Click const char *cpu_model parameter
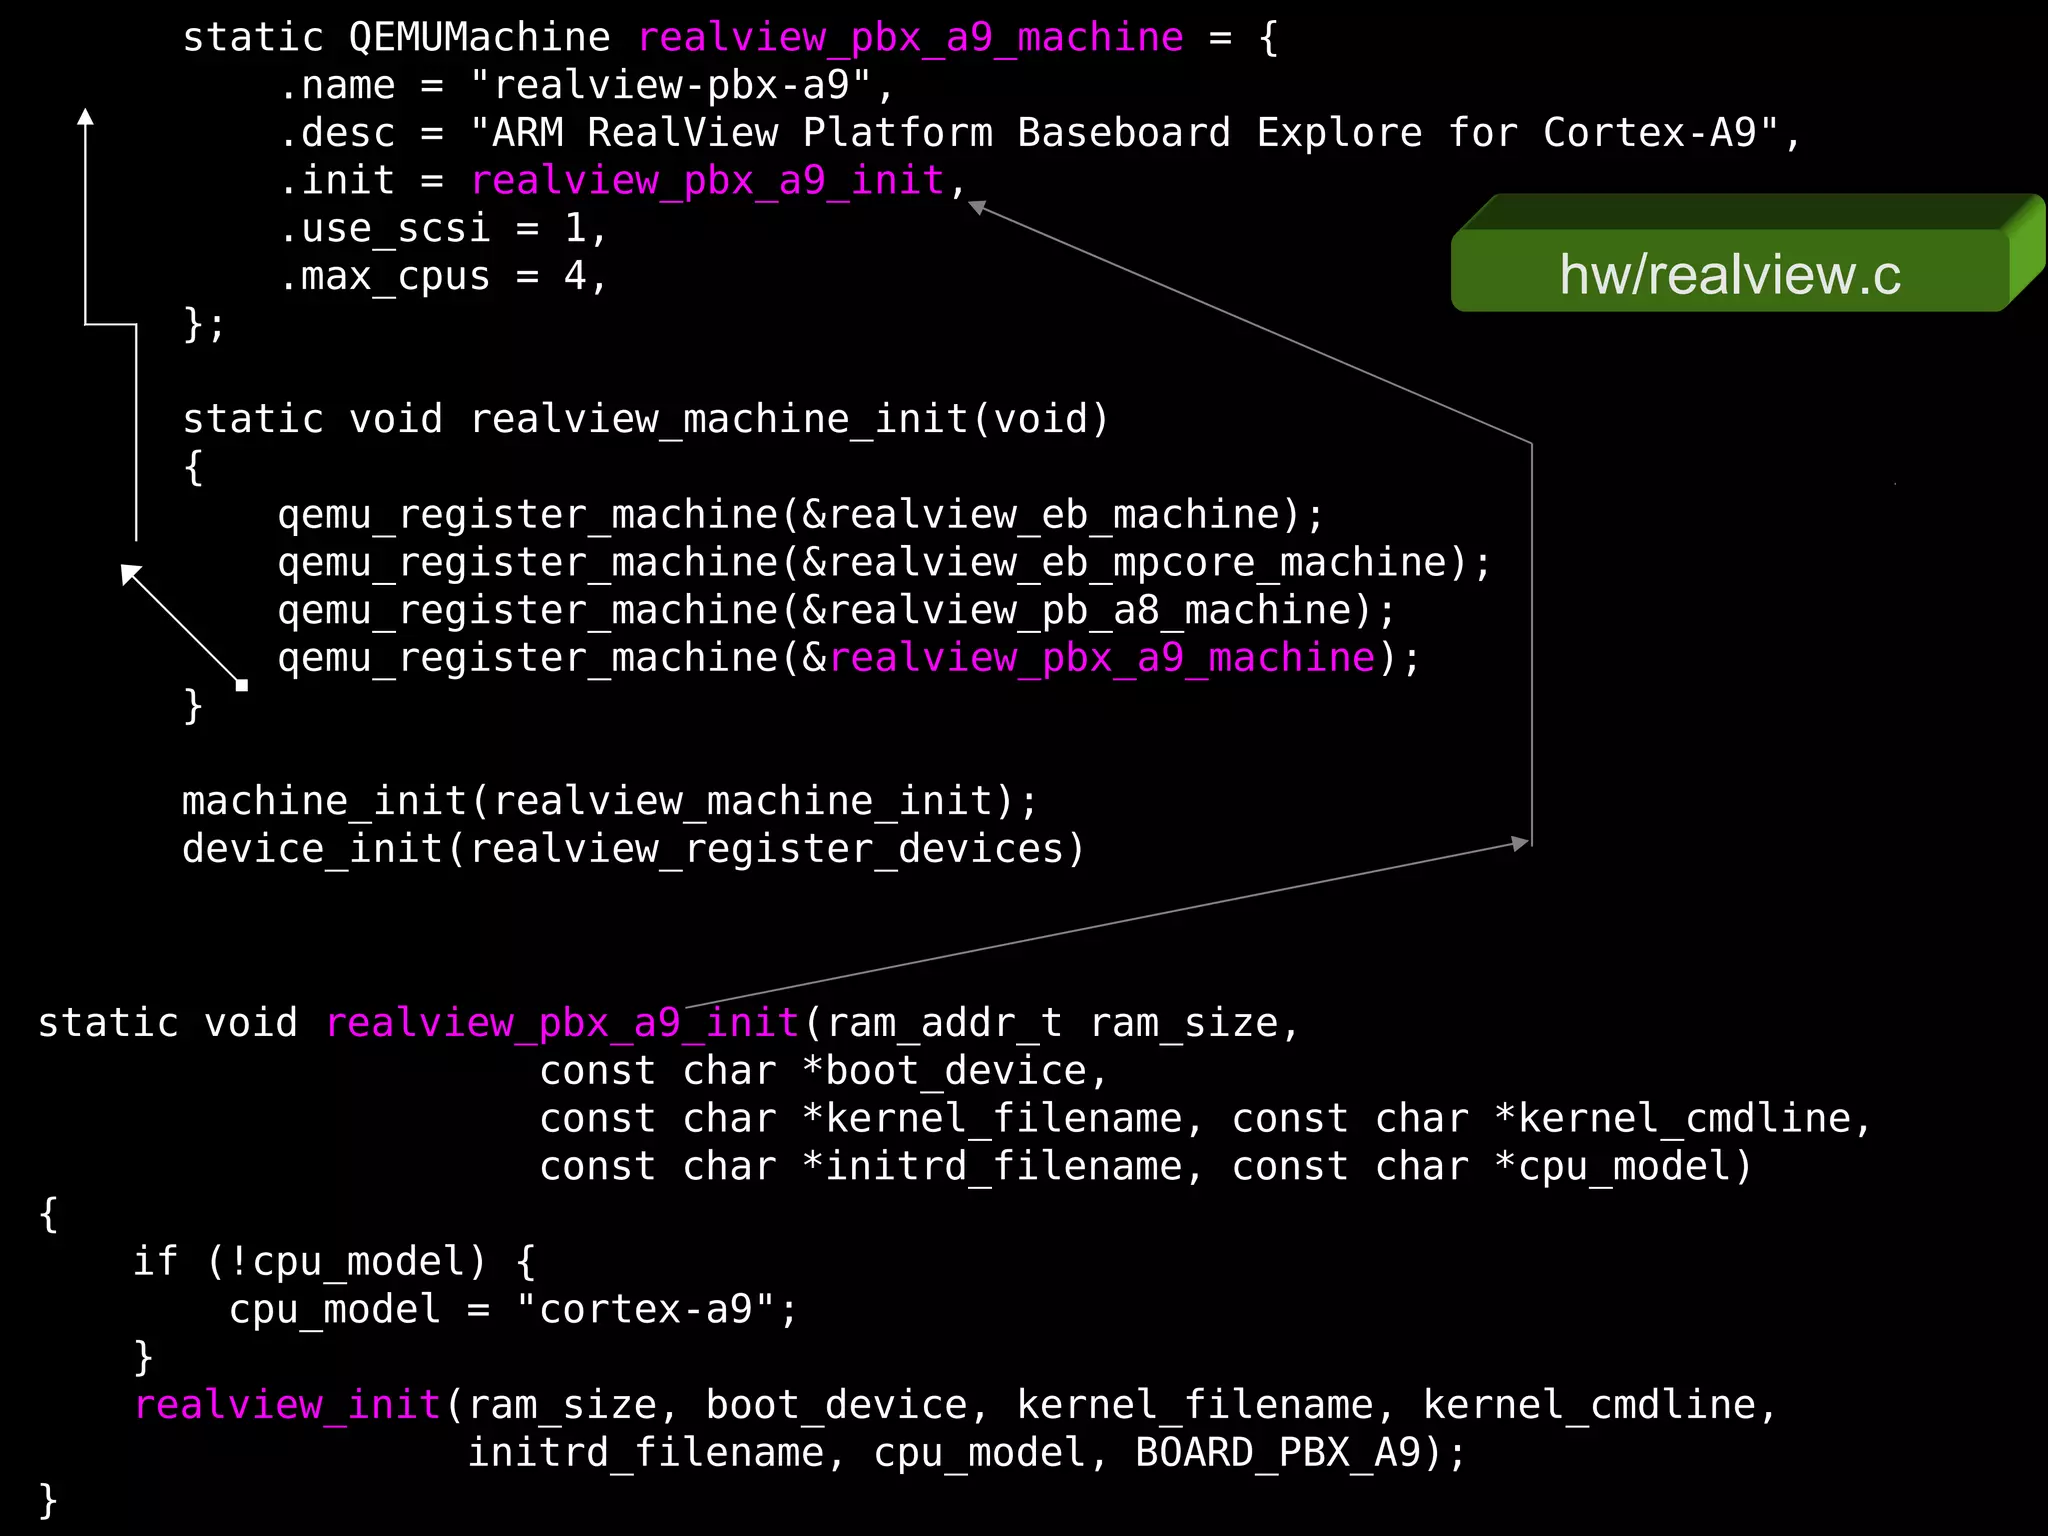 tap(1482, 1167)
